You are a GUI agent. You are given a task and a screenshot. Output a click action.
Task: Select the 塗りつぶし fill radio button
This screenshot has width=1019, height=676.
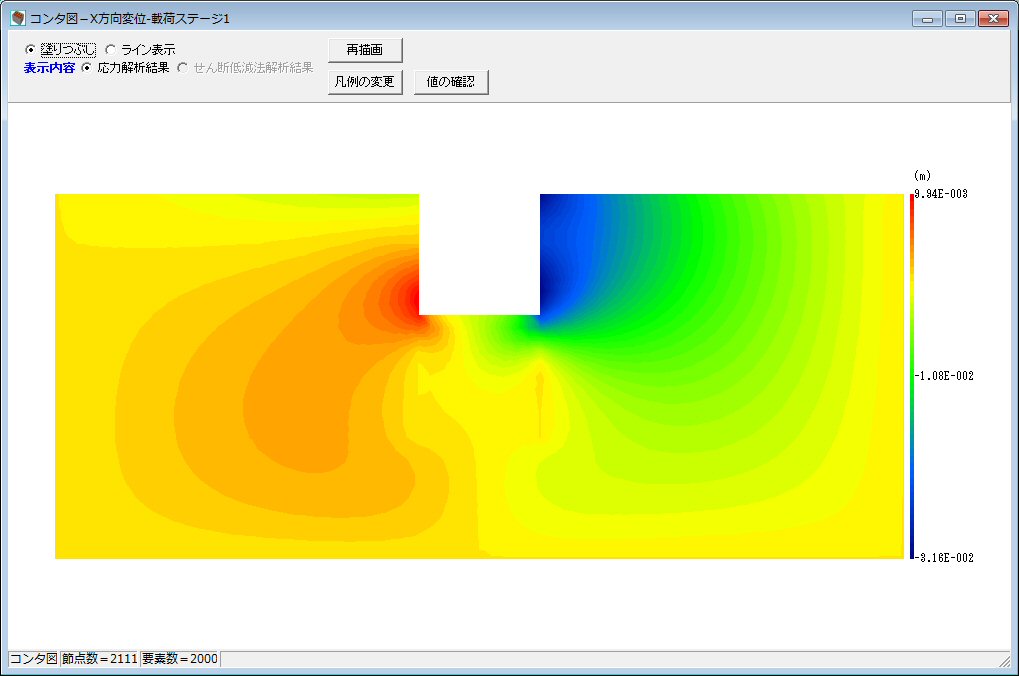click(x=30, y=49)
